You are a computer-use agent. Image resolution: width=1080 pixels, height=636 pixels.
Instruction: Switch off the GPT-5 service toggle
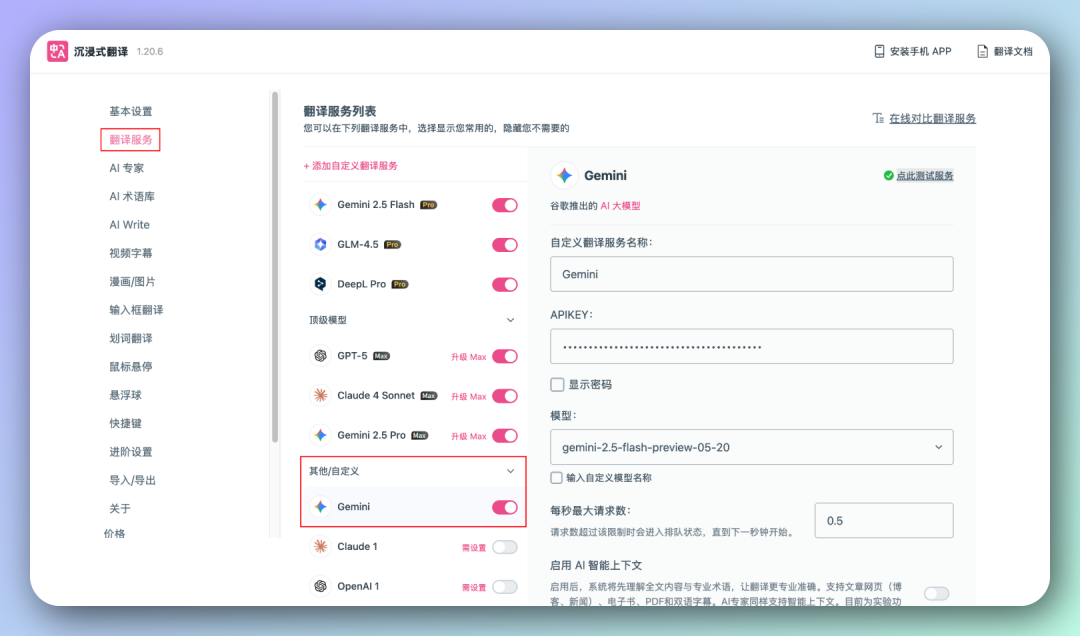[x=505, y=356]
